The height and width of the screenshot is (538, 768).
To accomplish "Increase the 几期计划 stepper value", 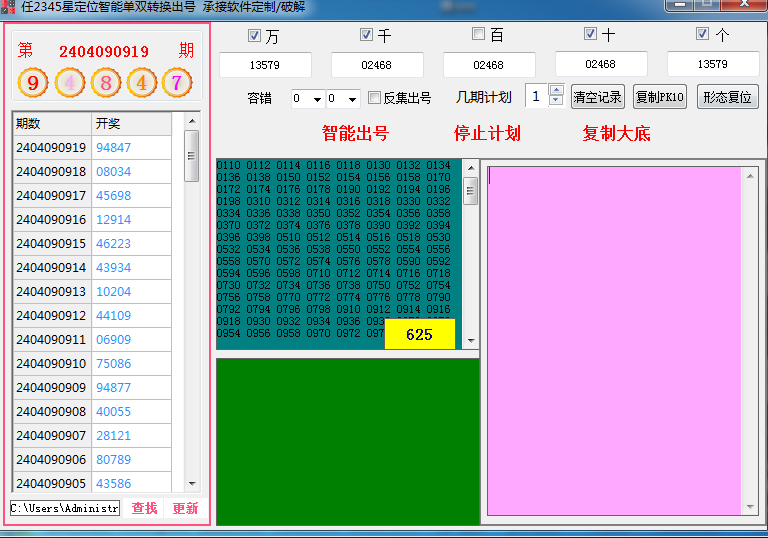I will (x=557, y=91).
